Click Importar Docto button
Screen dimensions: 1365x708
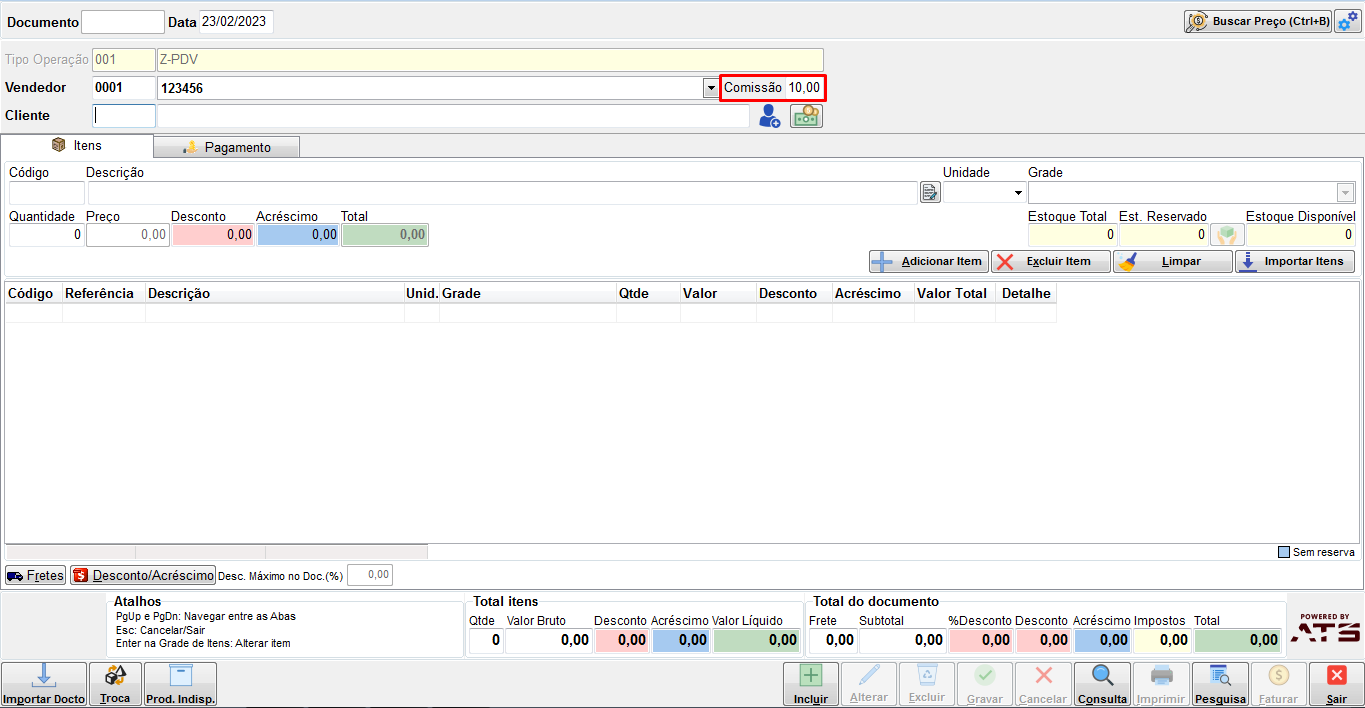pos(44,684)
